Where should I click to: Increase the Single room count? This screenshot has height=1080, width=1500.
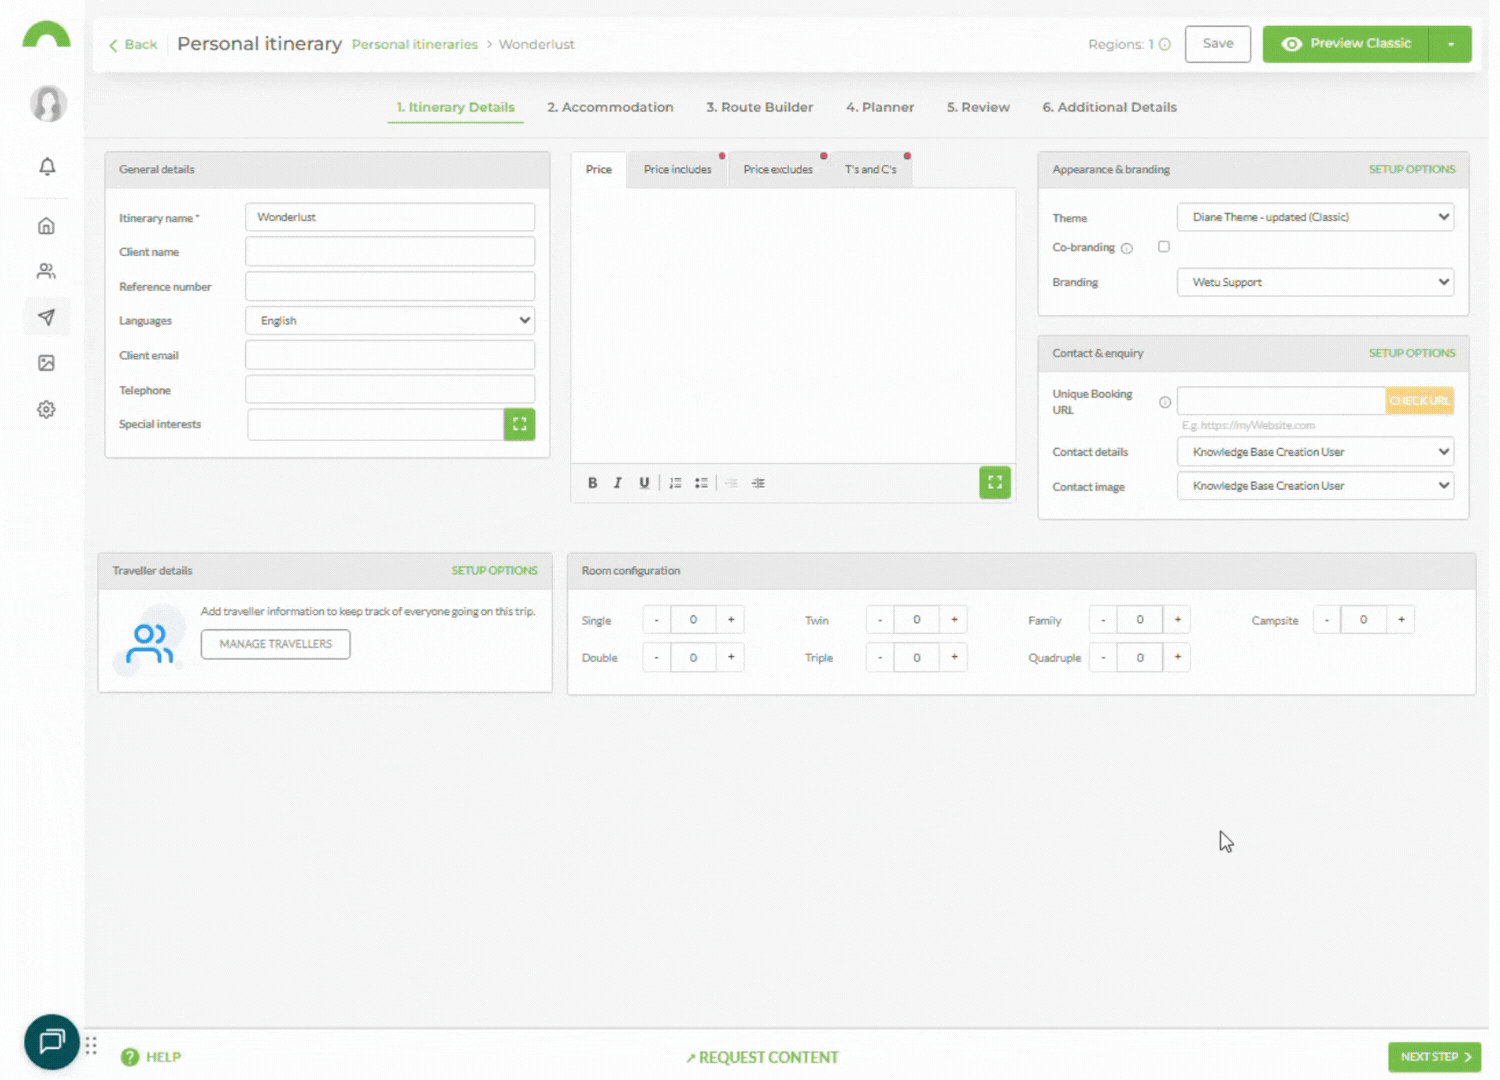(x=731, y=620)
